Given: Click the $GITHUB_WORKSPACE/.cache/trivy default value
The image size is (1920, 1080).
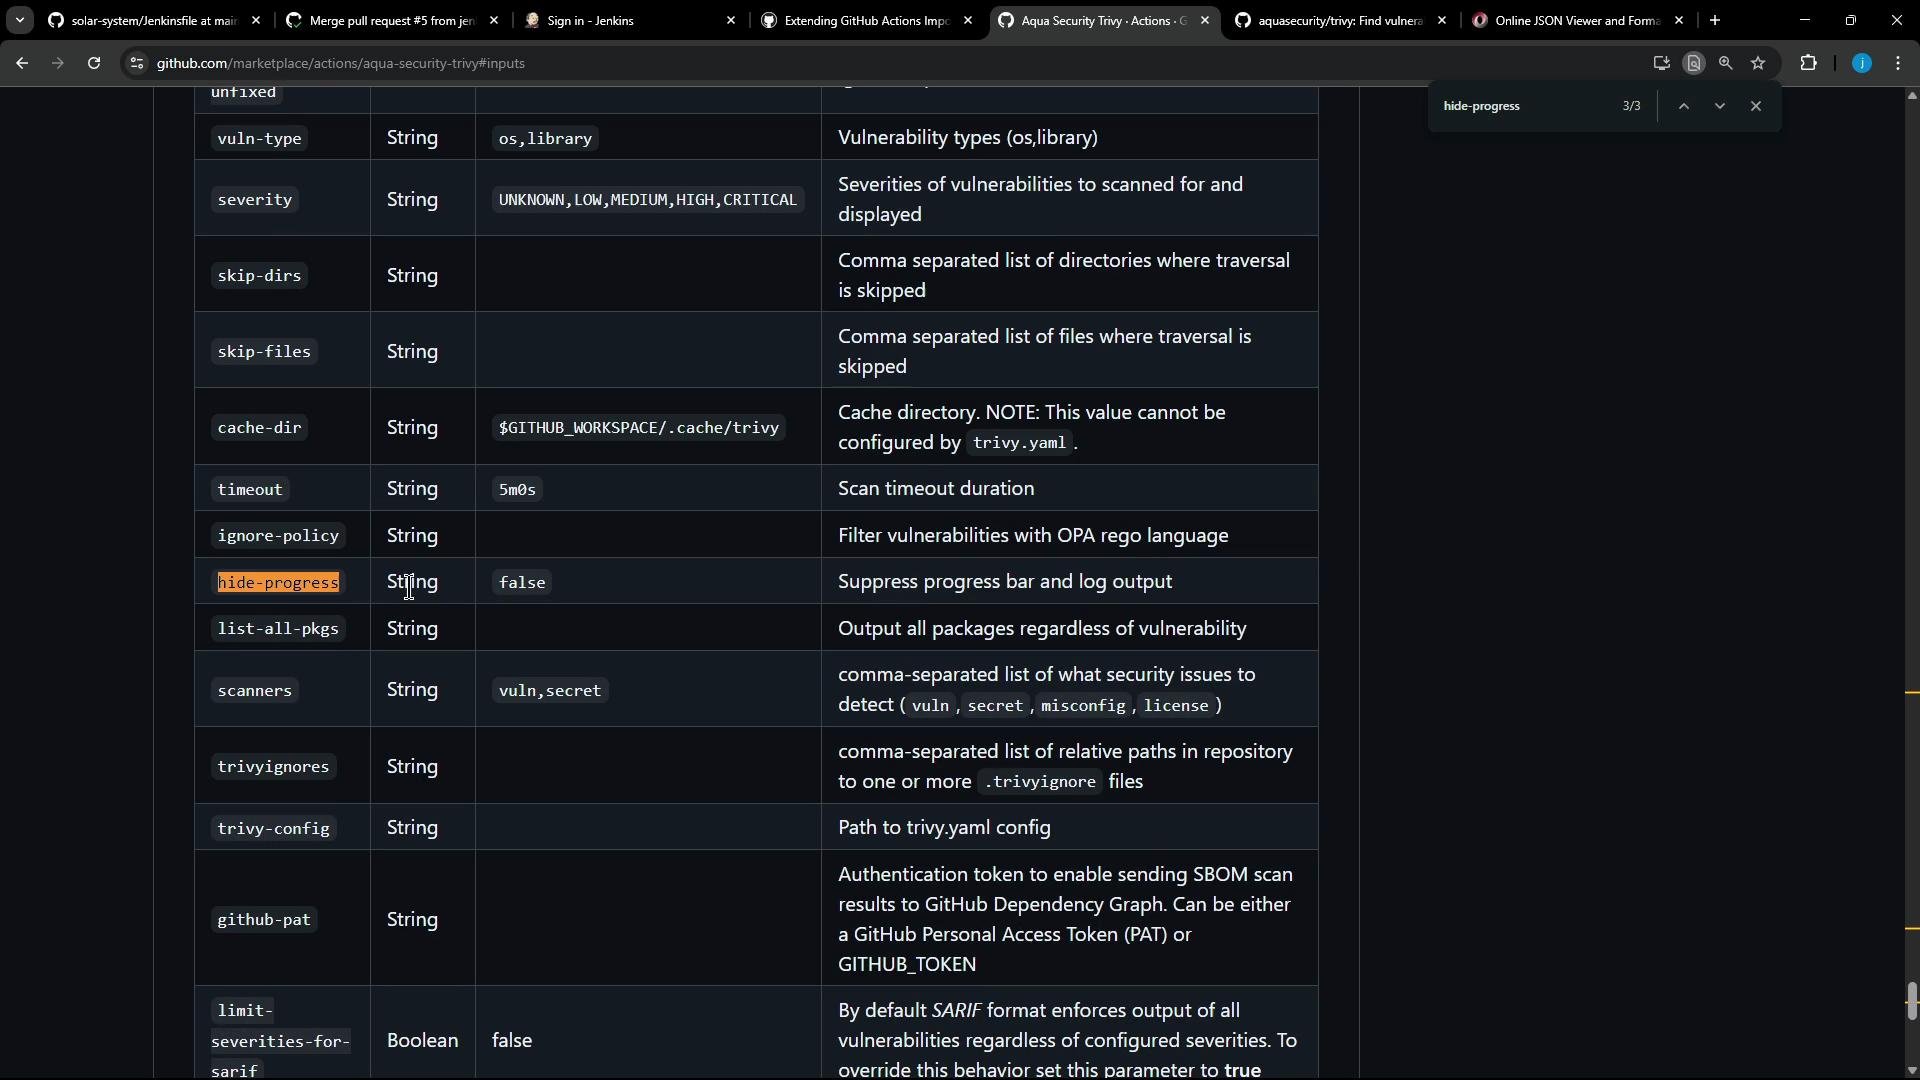Looking at the screenshot, I should point(639,427).
